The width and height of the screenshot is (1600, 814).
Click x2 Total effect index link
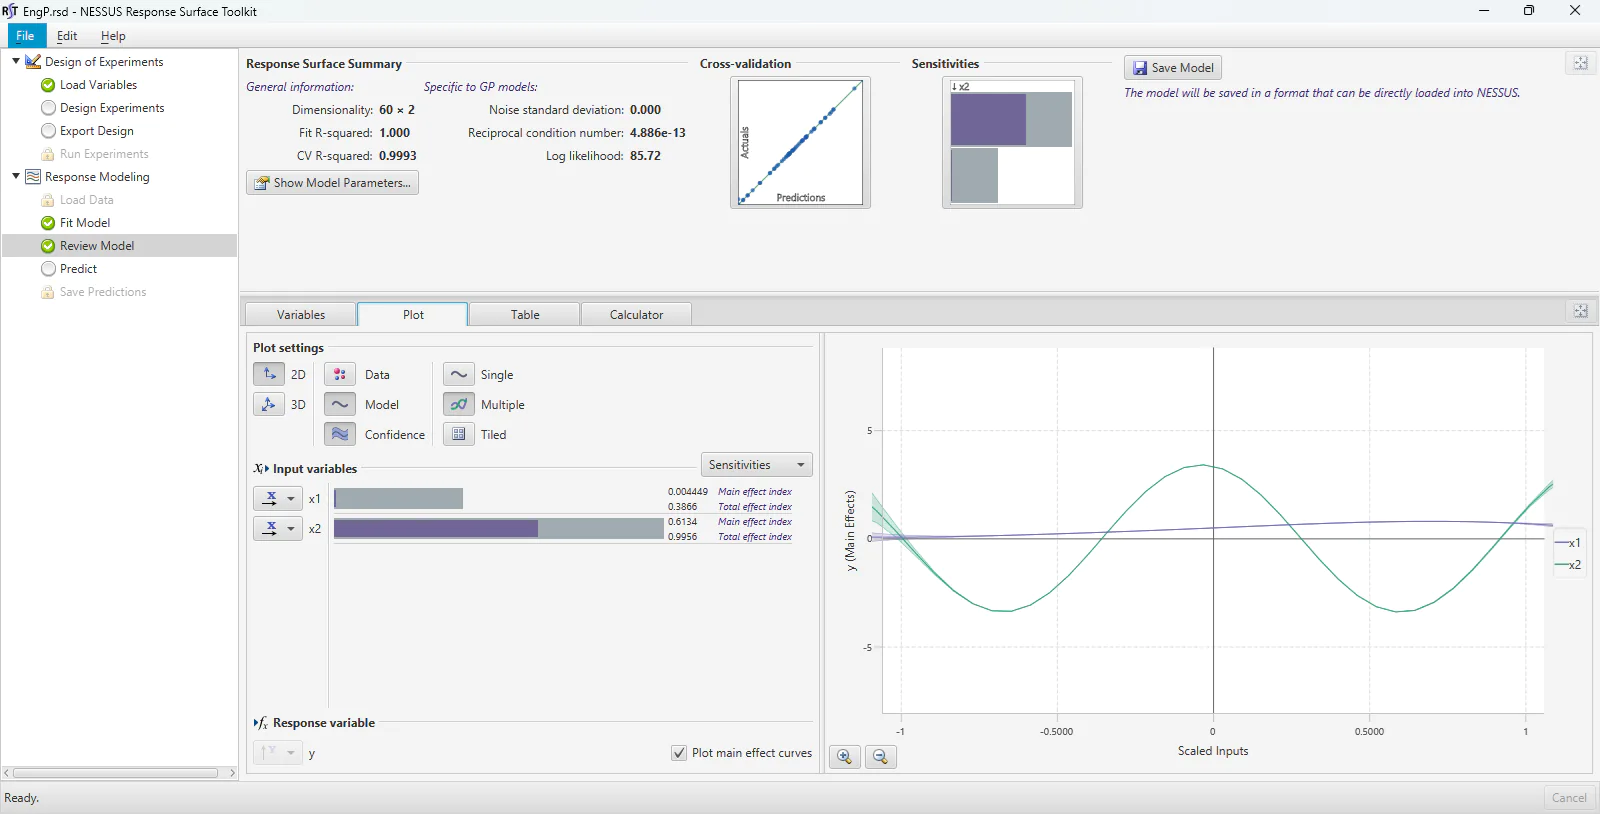coord(755,537)
